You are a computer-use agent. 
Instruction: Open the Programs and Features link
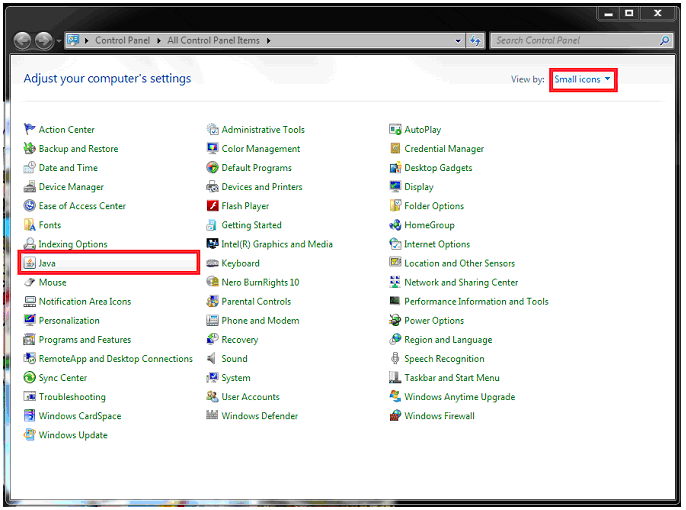coord(85,340)
